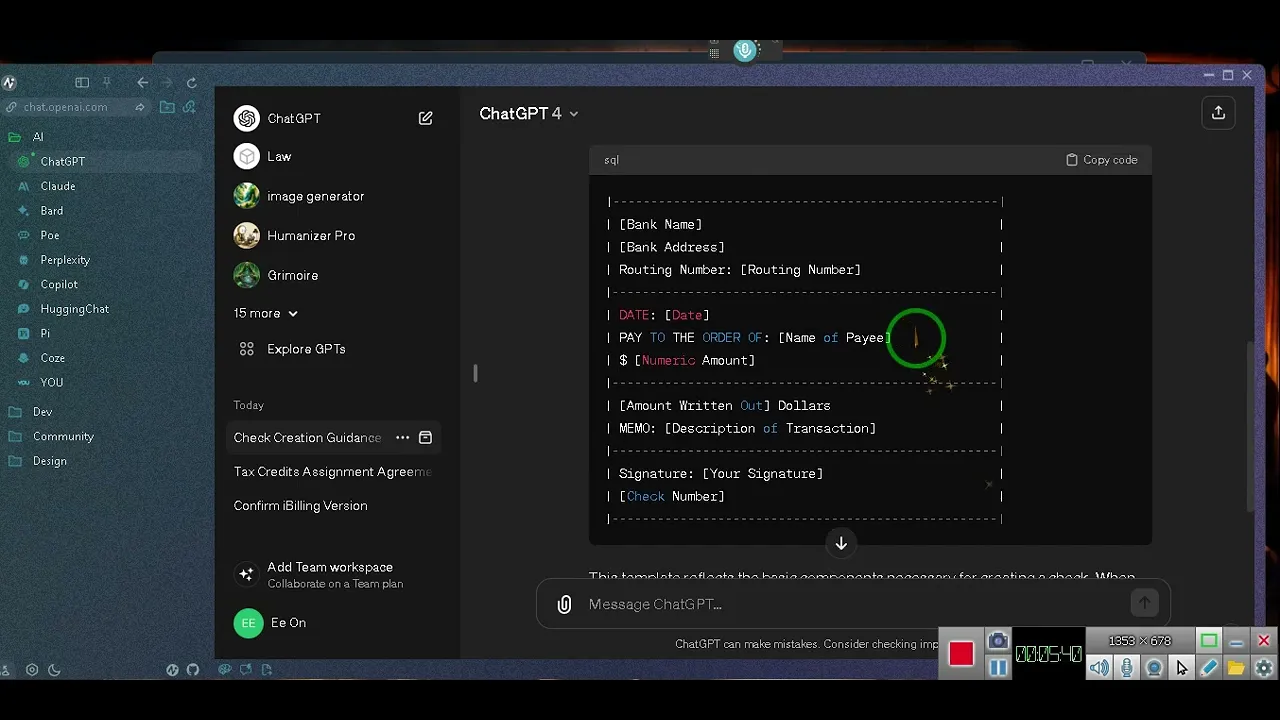The width and height of the screenshot is (1280, 720).
Task: Pause the screen recording
Action: 998,668
